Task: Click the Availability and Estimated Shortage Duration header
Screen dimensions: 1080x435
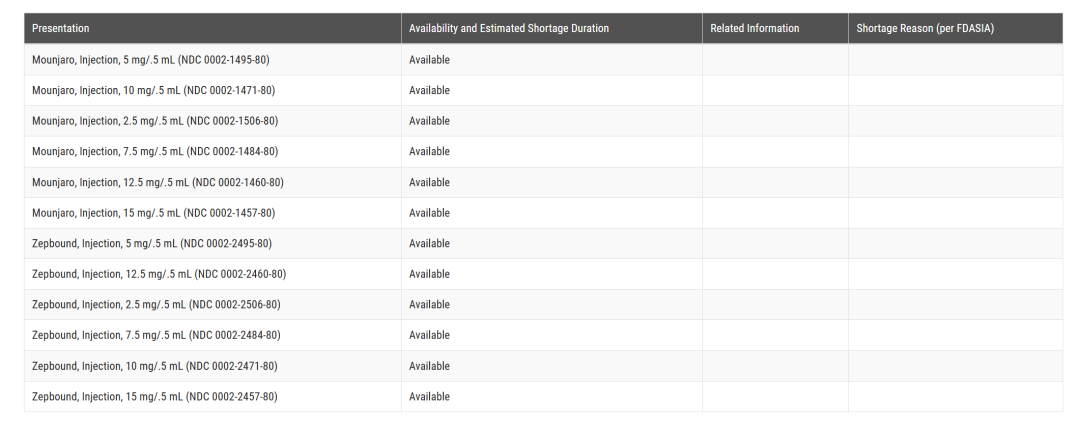Action: (x=508, y=28)
